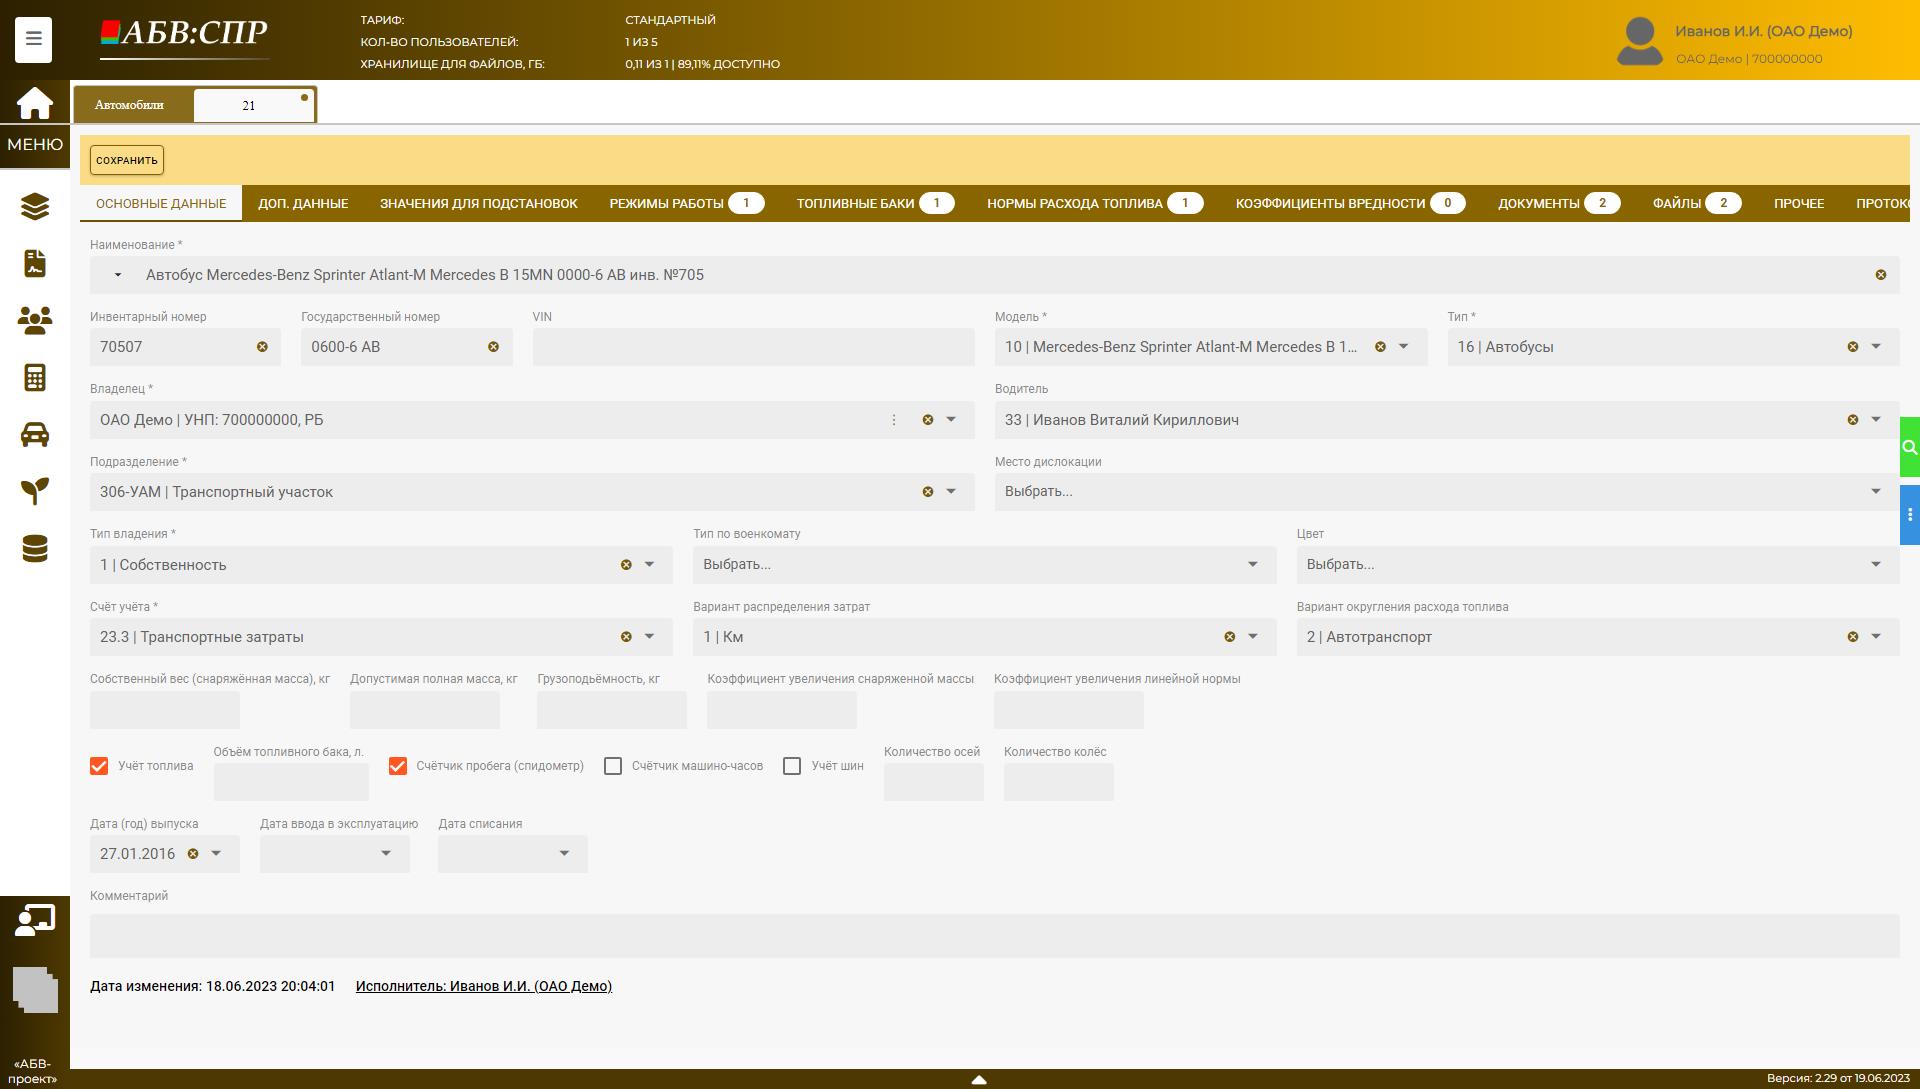Open the layers stack sidebar icon
The image size is (1920, 1089).
coord(34,206)
